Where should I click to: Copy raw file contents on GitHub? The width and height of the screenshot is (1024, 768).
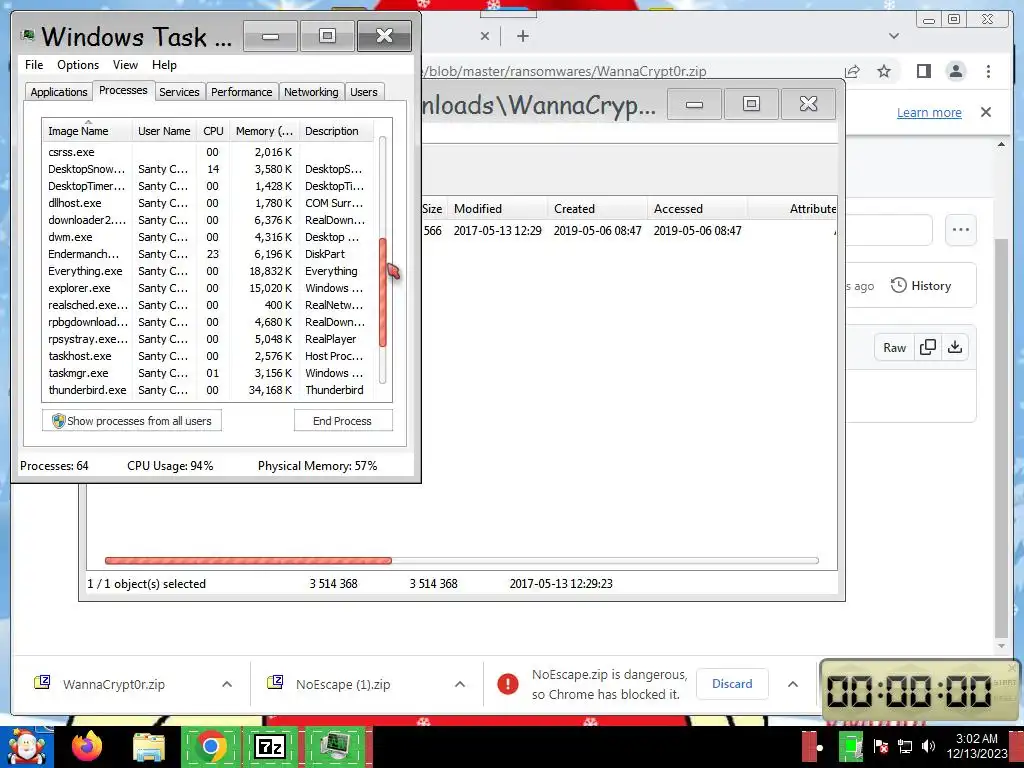[928, 347]
